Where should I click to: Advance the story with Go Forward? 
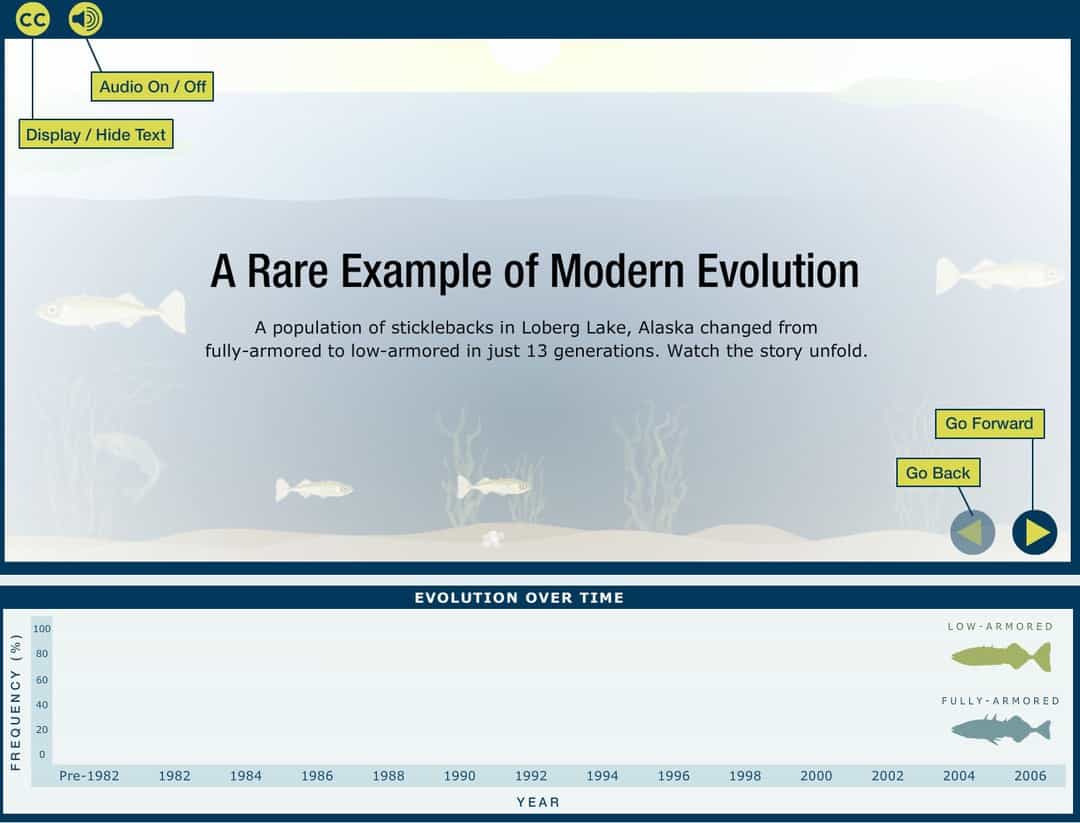[x=1035, y=532]
